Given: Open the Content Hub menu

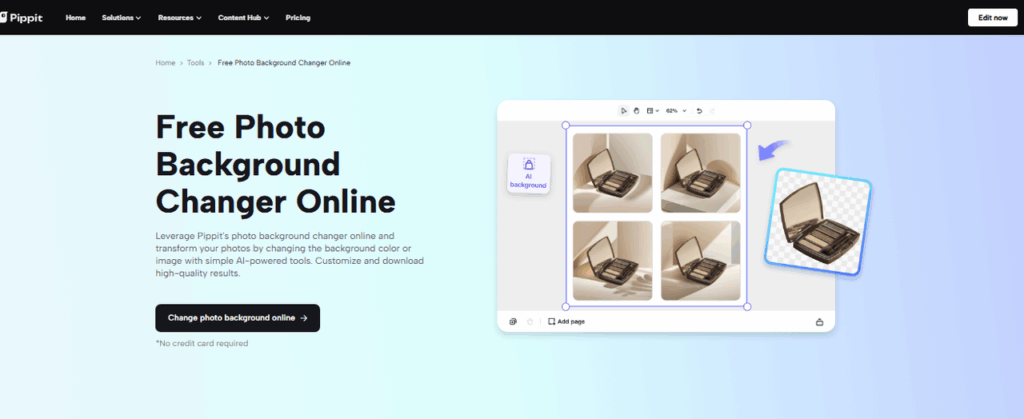Looking at the screenshot, I should [243, 18].
